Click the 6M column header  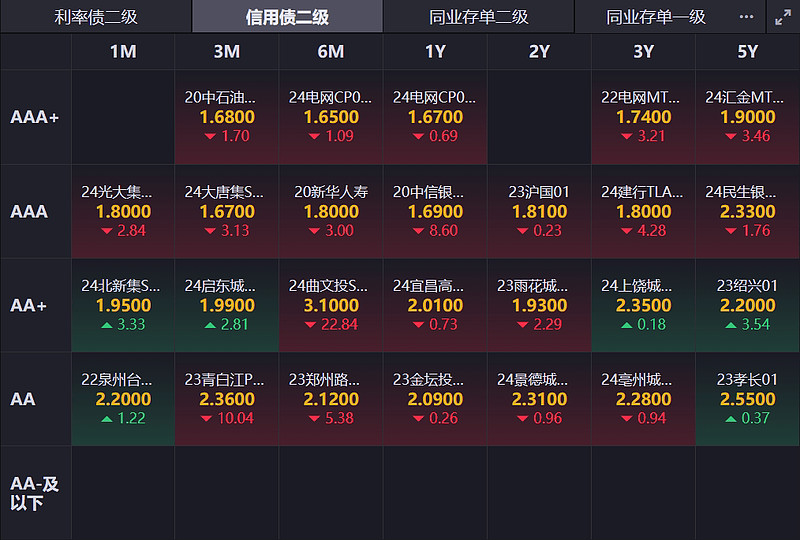pos(331,52)
